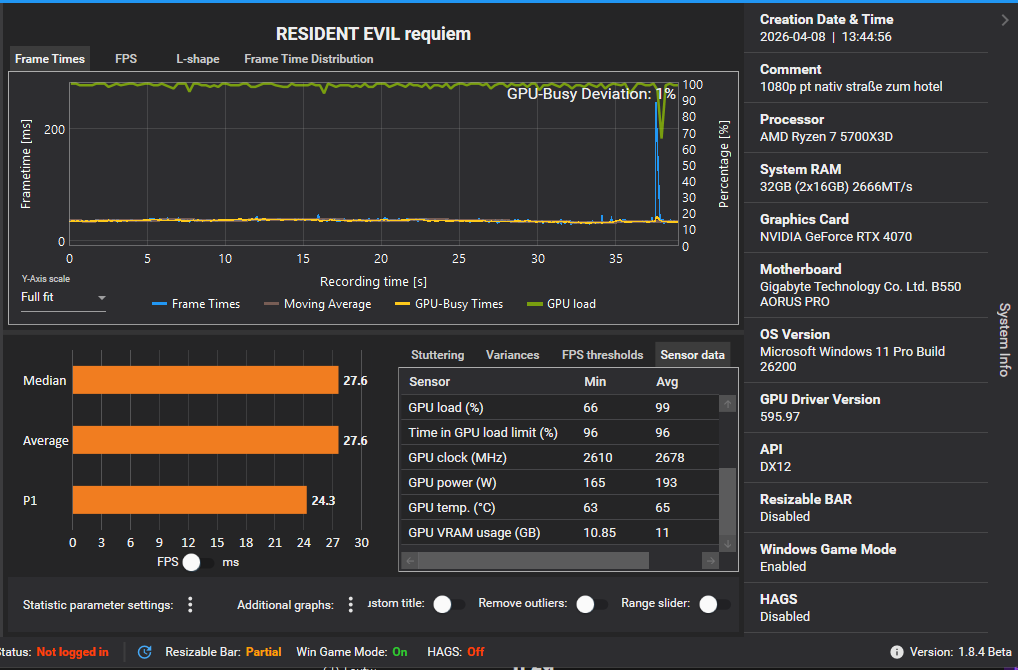Image resolution: width=1018 pixels, height=670 pixels.
Task: Open the Stuttering tab
Action: (438, 354)
